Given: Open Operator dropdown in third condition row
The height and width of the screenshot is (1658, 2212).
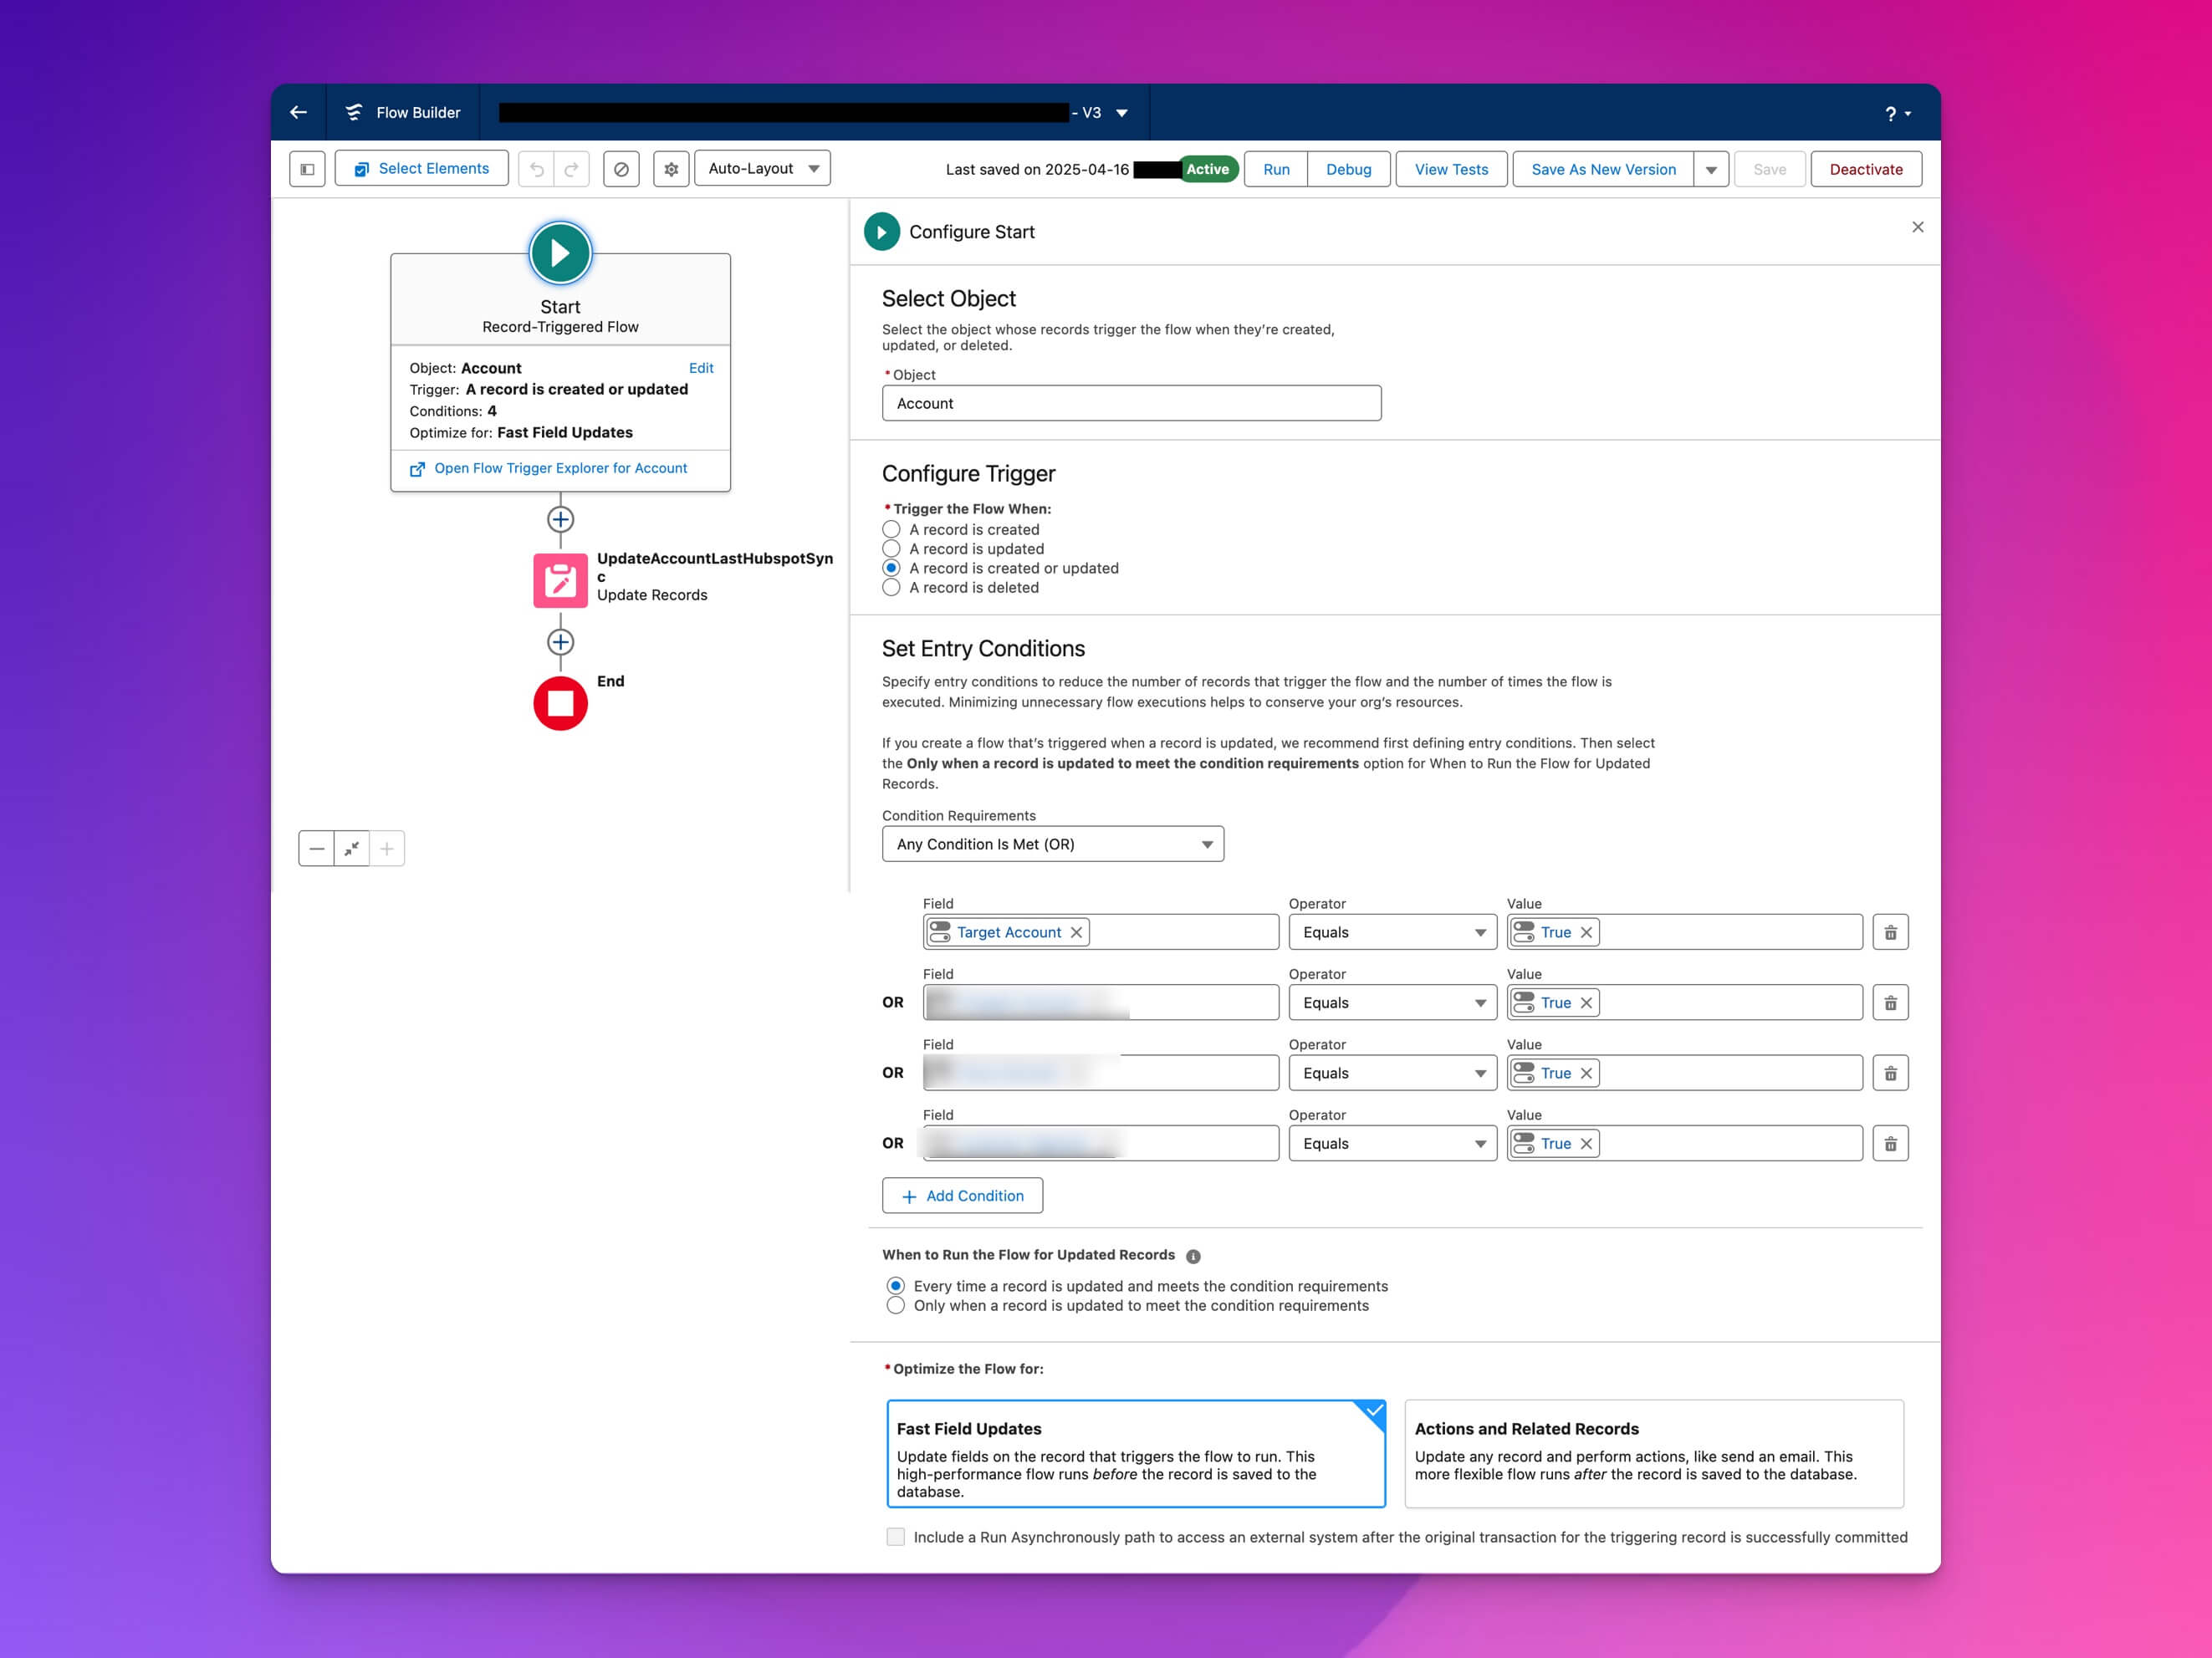Looking at the screenshot, I should click(x=1392, y=1073).
